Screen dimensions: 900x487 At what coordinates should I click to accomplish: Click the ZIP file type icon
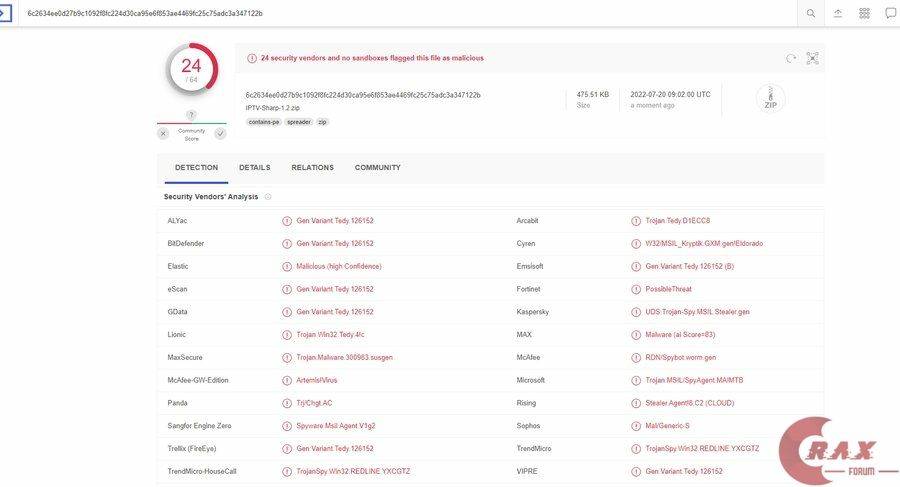pos(770,98)
